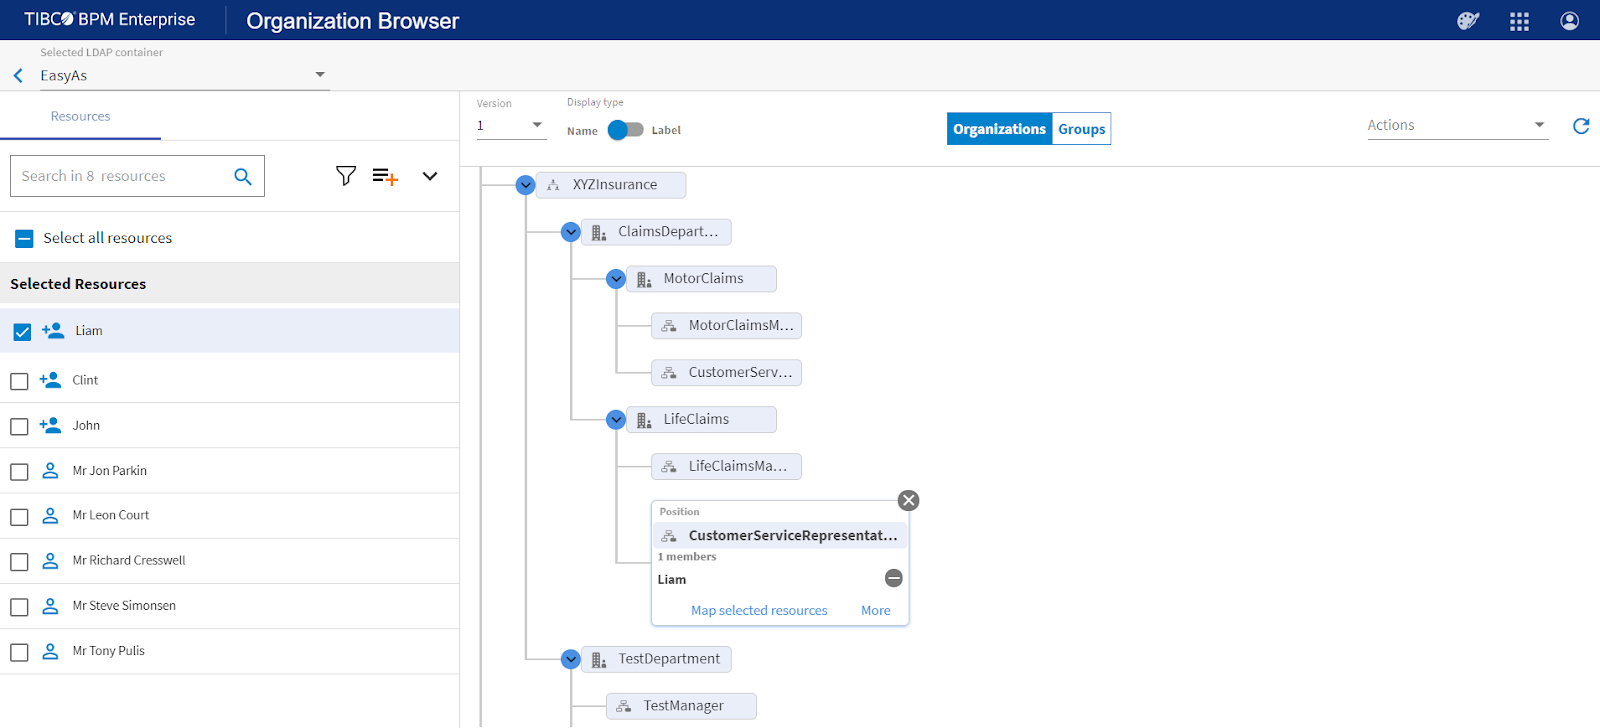Select the Resources tab
Image resolution: width=1600 pixels, height=728 pixels.
coord(80,117)
